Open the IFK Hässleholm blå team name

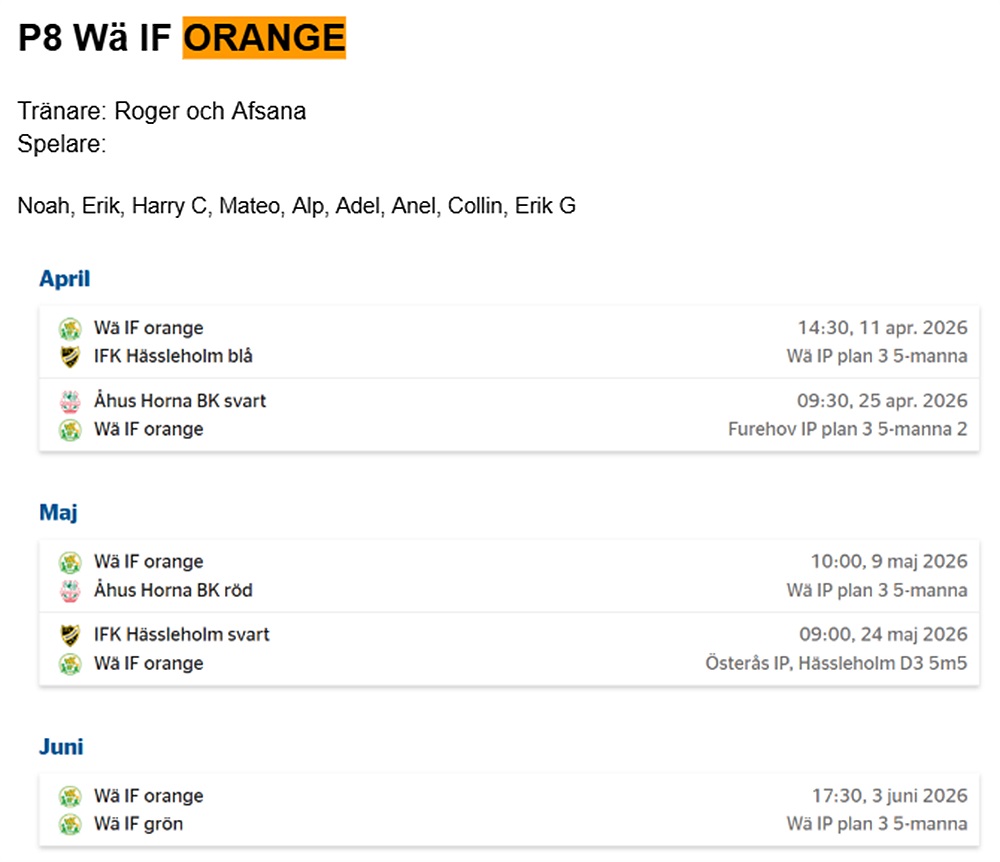click(173, 357)
